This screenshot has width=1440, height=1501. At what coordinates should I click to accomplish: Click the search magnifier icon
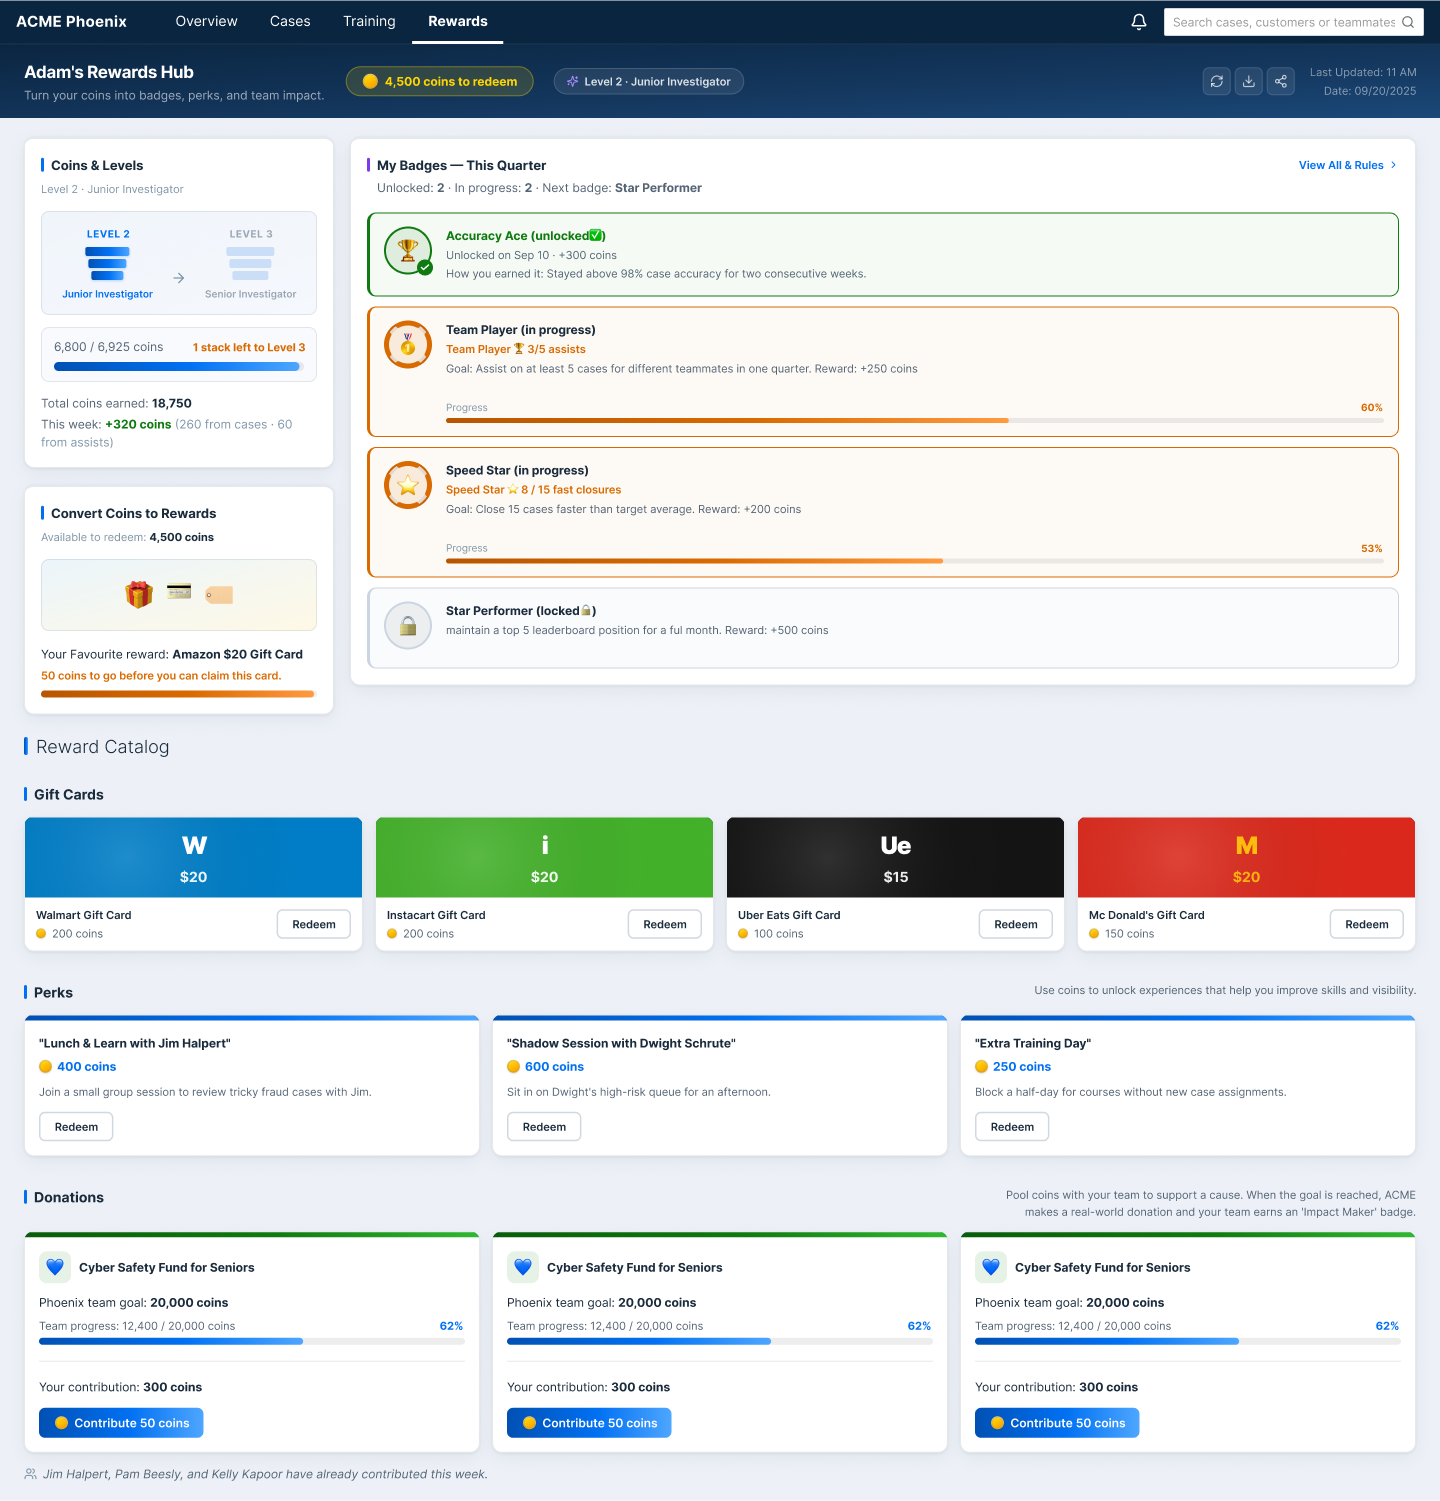pyautogui.click(x=1408, y=22)
